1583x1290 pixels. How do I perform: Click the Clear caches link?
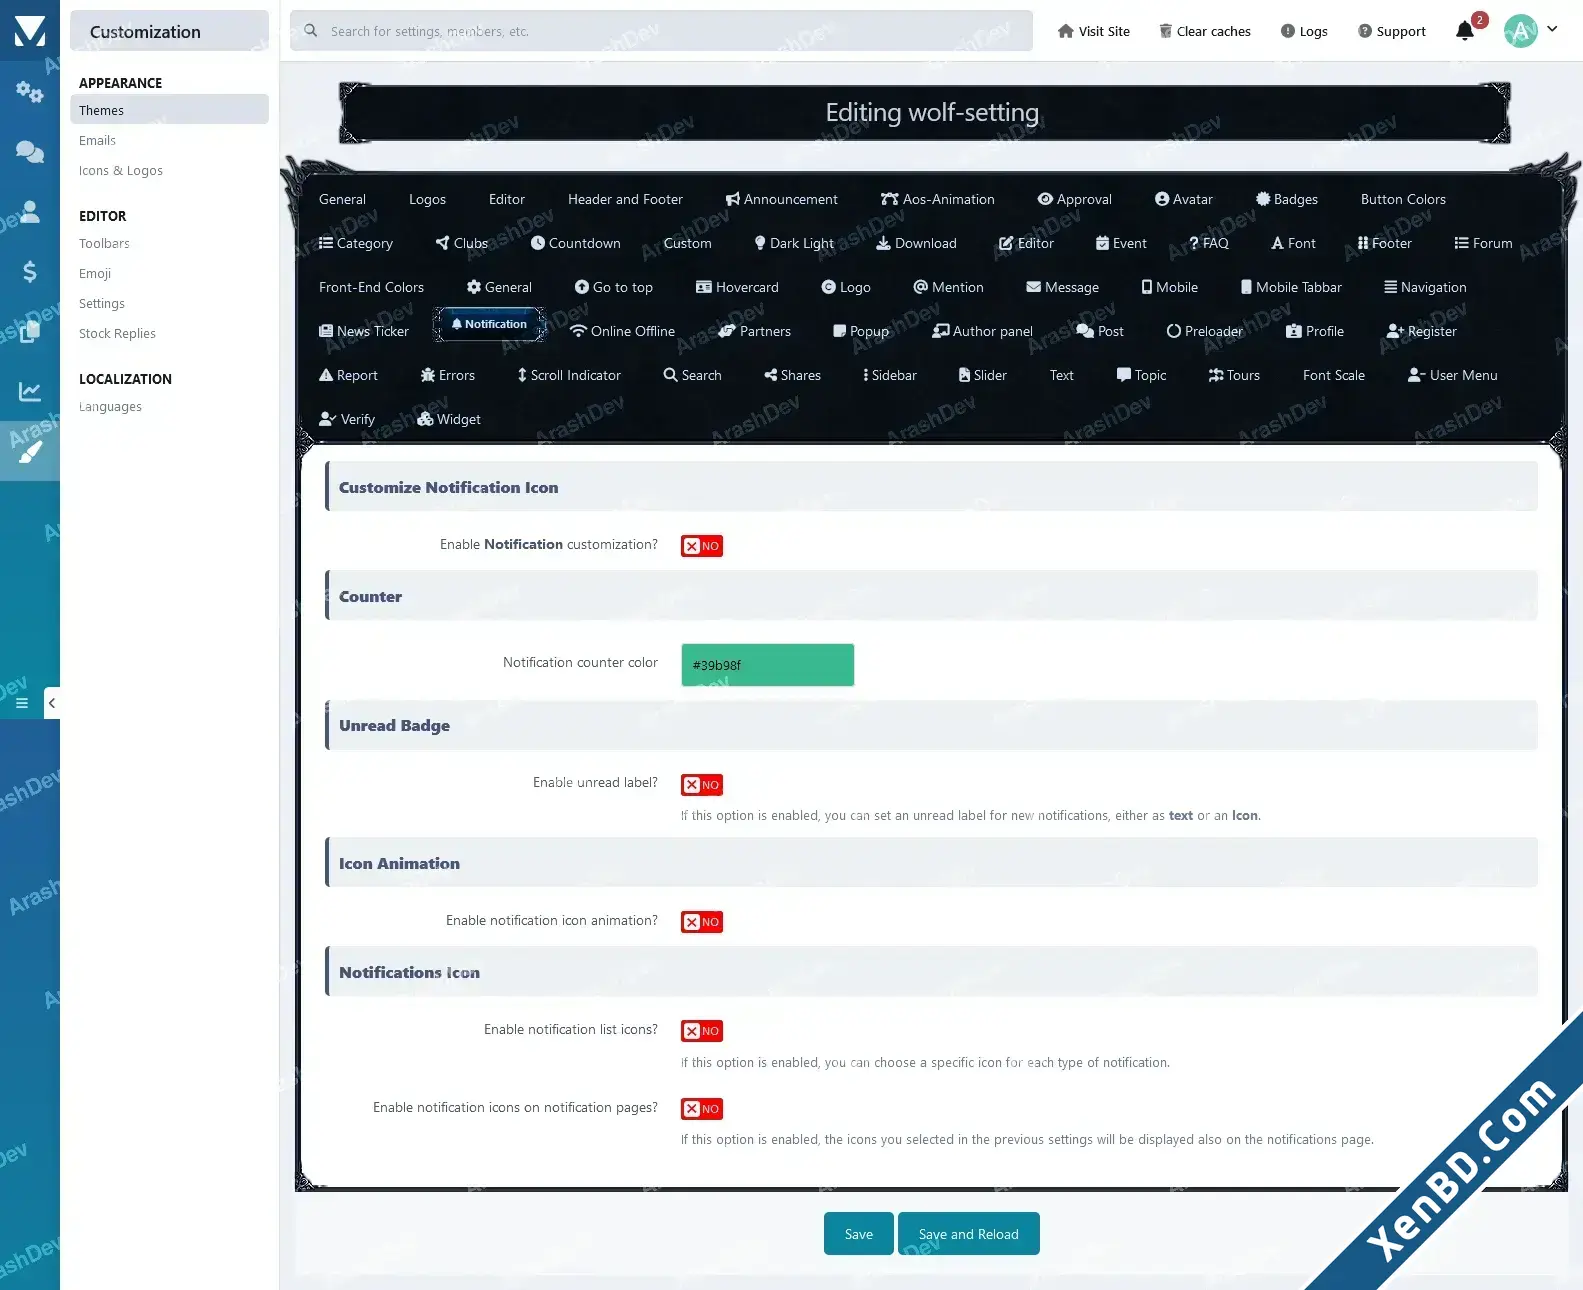click(x=1205, y=31)
